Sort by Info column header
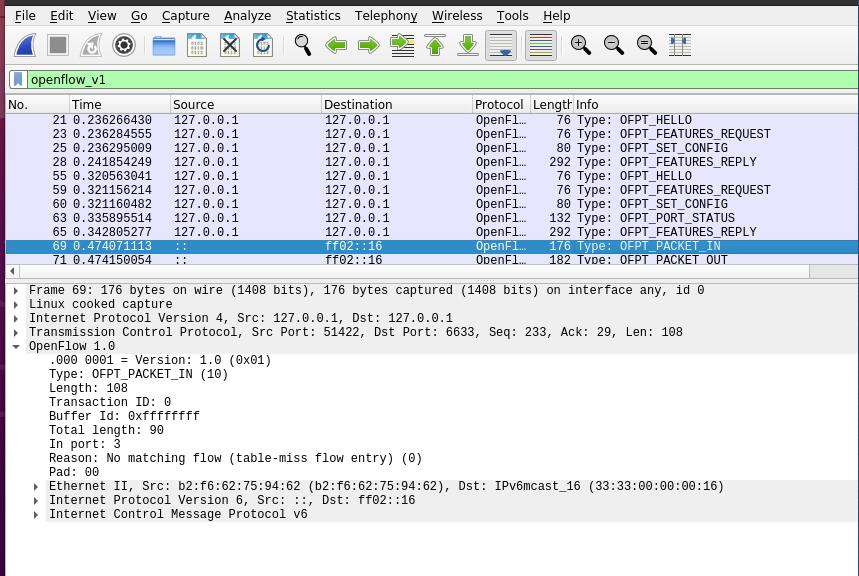 [x=715, y=105]
